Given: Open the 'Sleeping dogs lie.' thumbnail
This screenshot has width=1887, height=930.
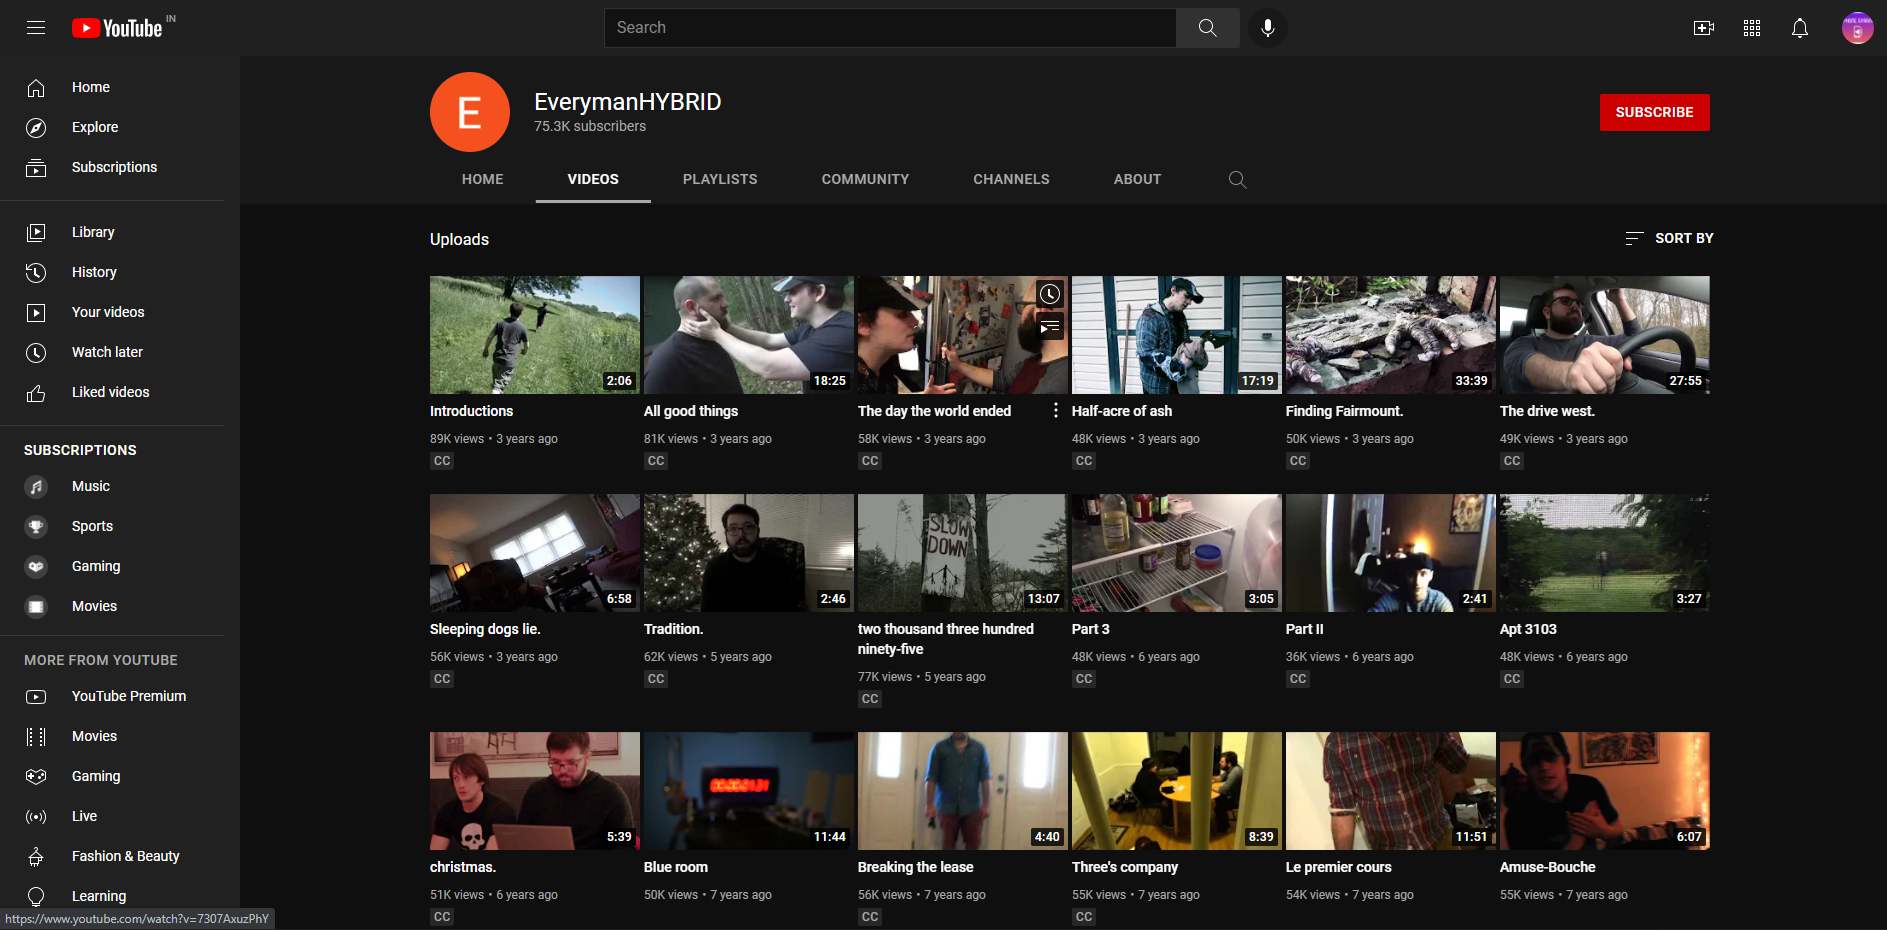Looking at the screenshot, I should (535, 553).
